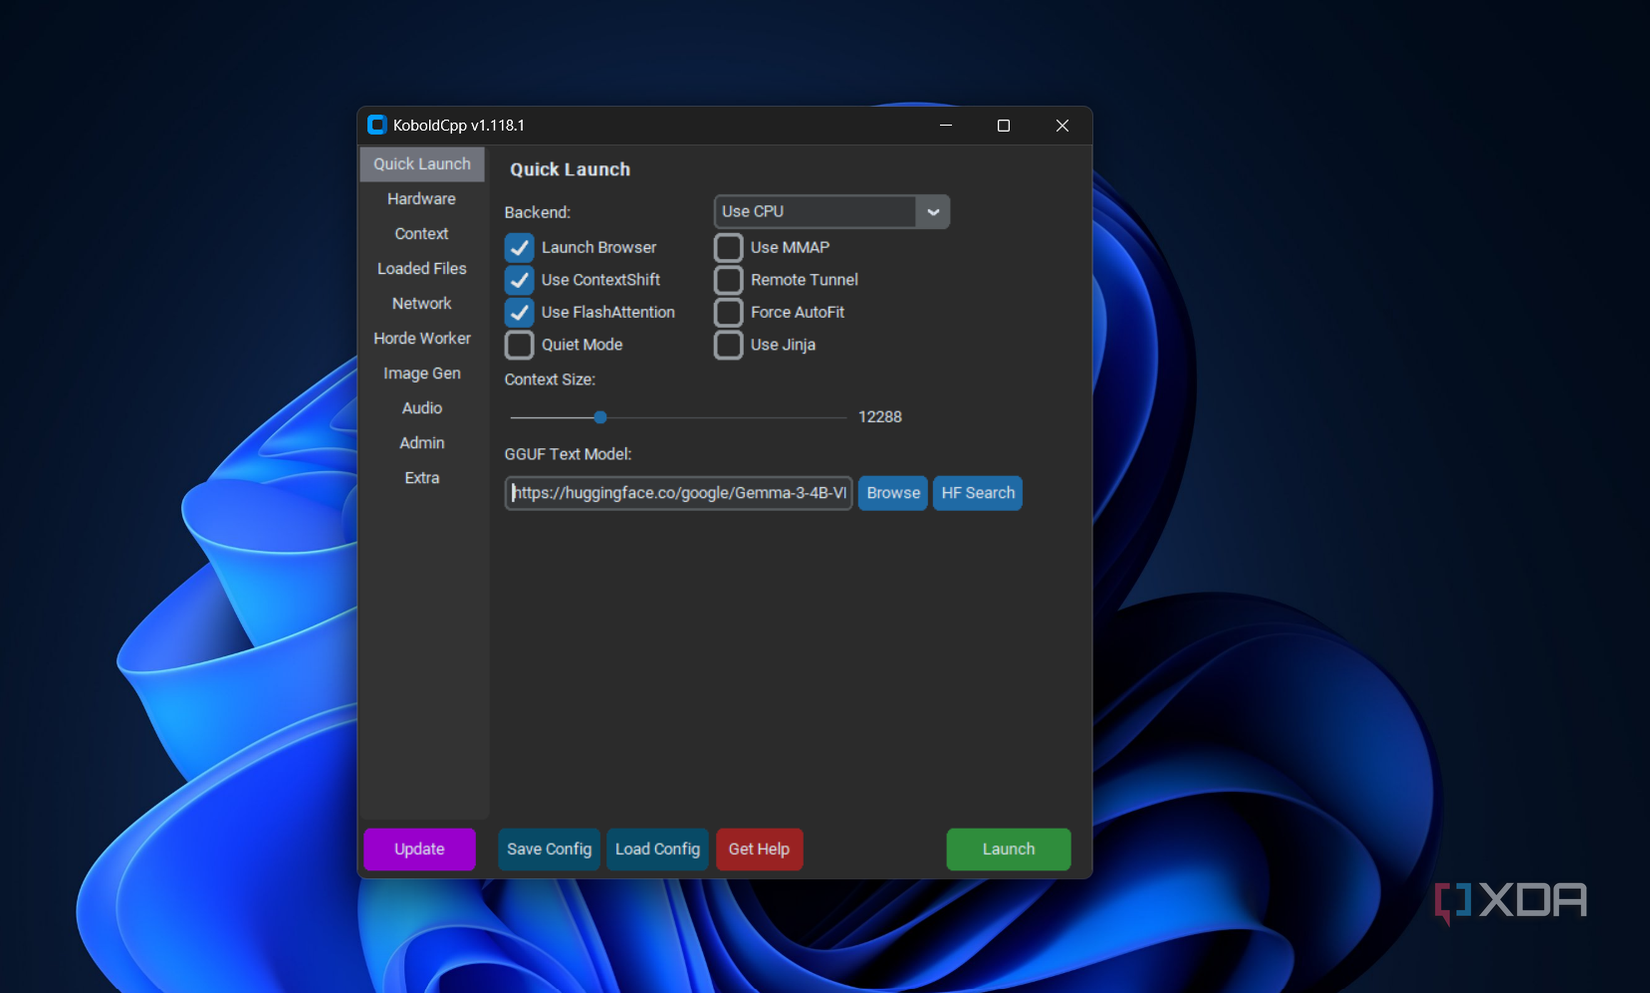Click the purple Update button
This screenshot has width=1650, height=993.
pos(419,849)
